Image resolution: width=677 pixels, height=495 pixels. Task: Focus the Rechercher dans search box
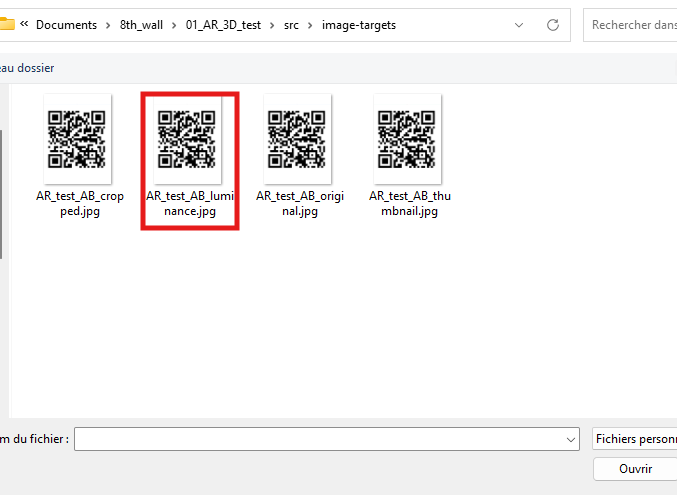click(630, 25)
